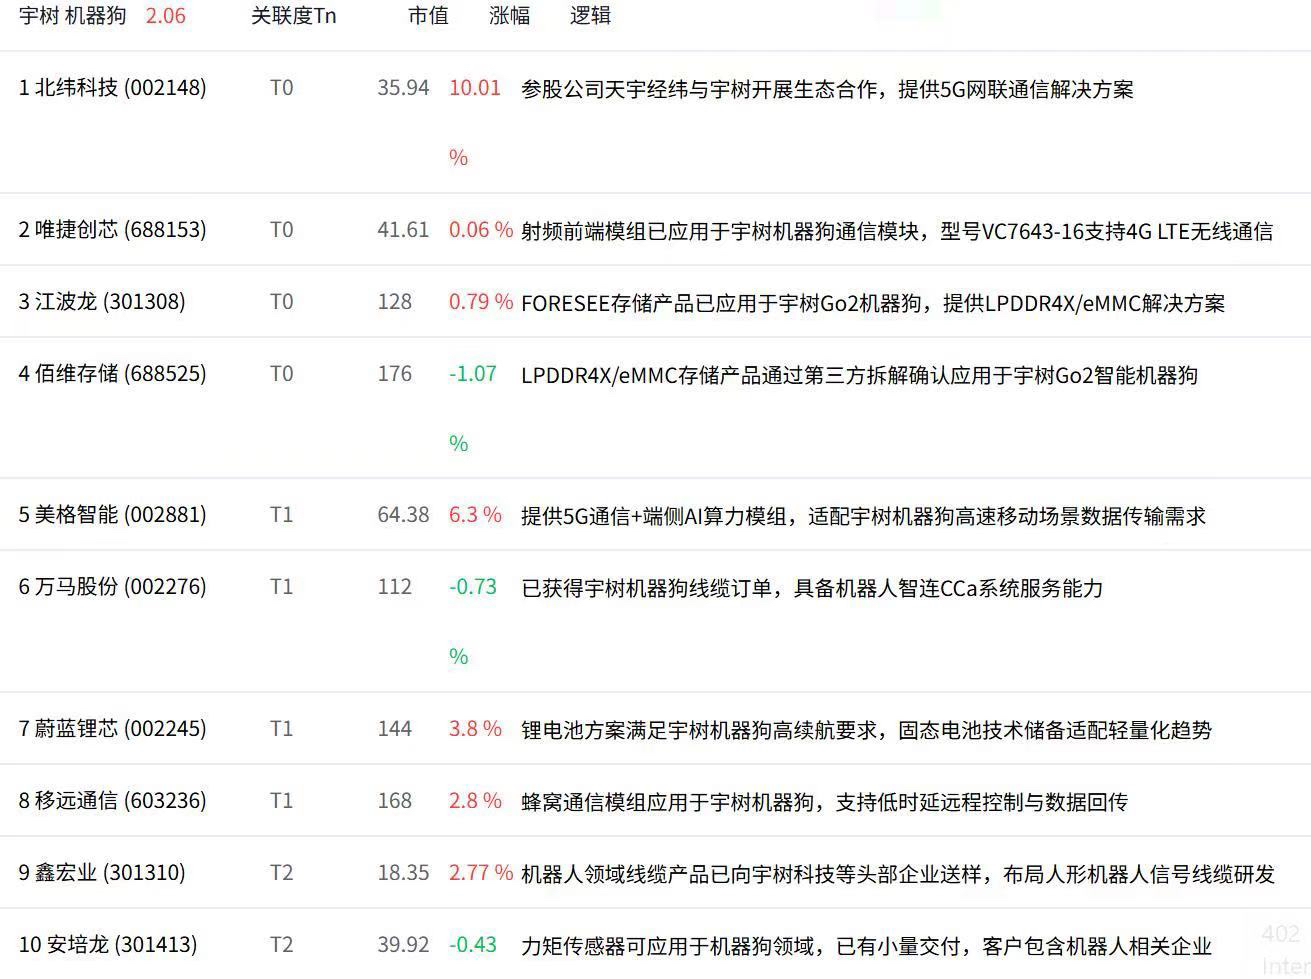Select 移远通信 (603236) row name
This screenshot has width=1311, height=979.
tap(113, 801)
